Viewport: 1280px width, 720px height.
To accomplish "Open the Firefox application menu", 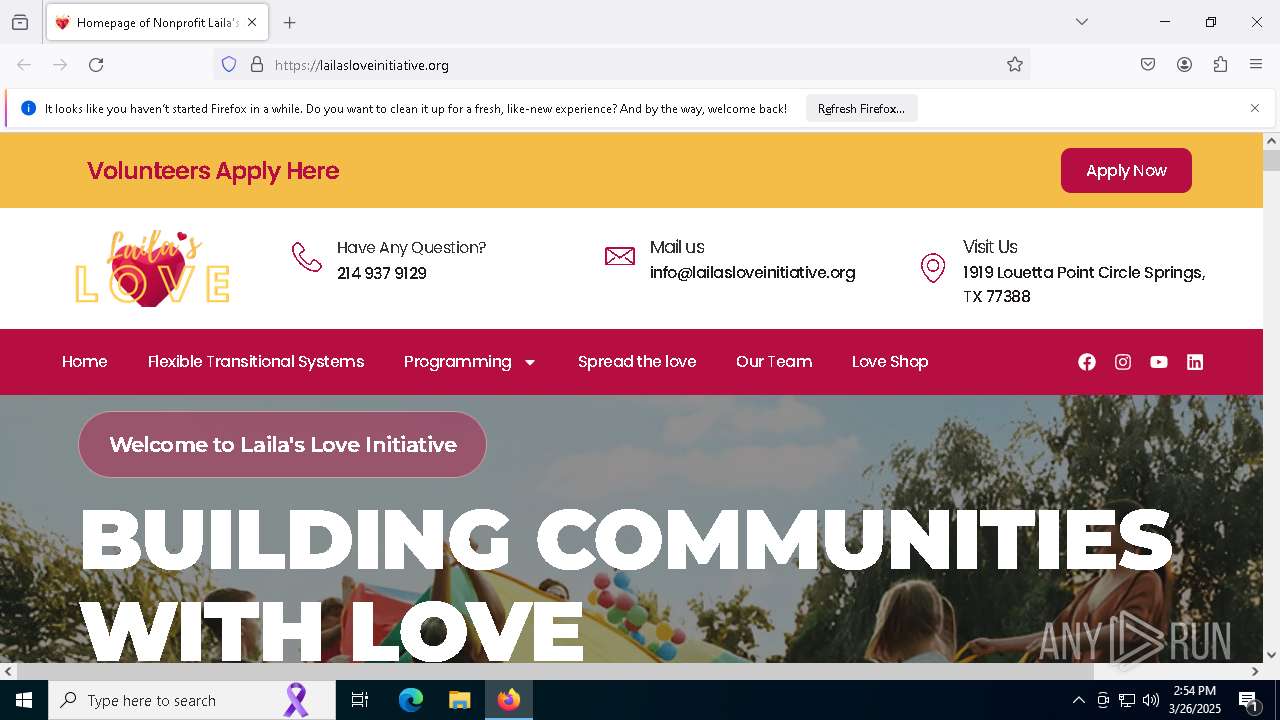I will 1256,65.
